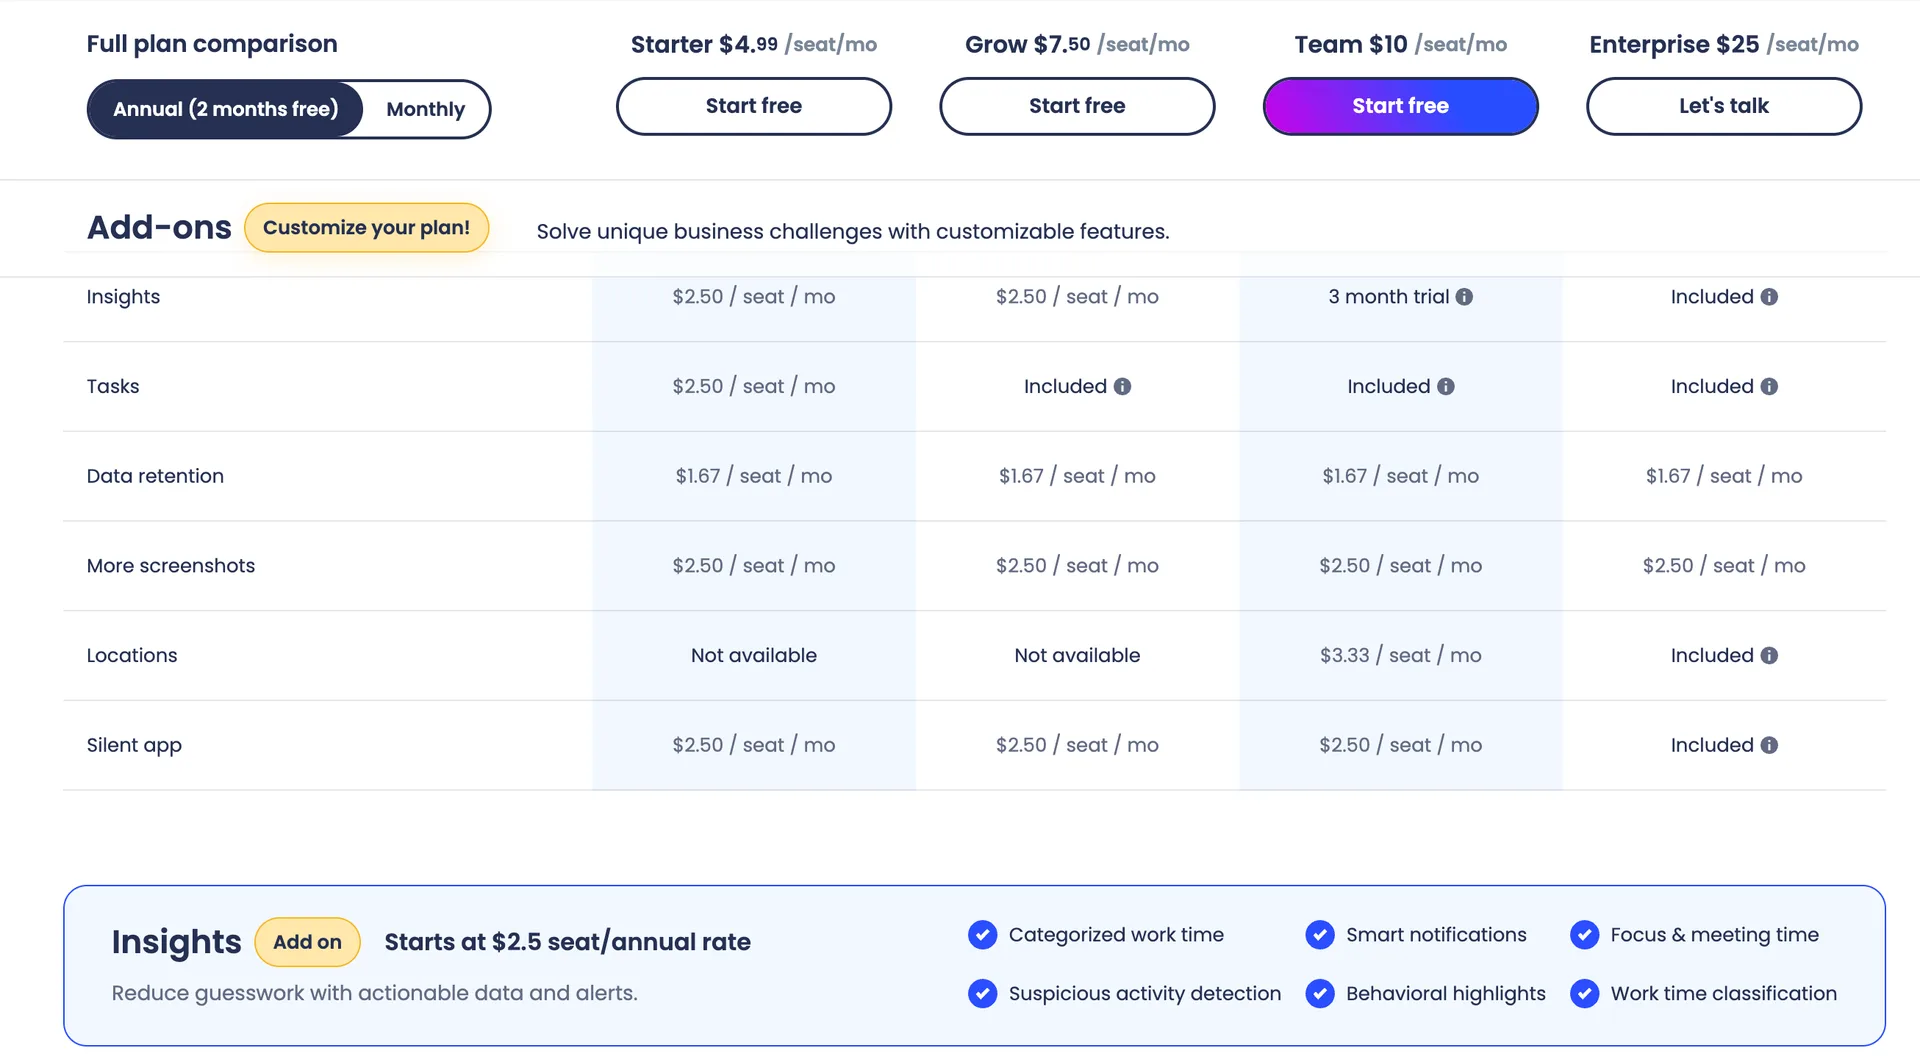Image resolution: width=1920 pixels, height=1061 pixels.
Task: Click the Customize your plan! badge
Action: (367, 228)
